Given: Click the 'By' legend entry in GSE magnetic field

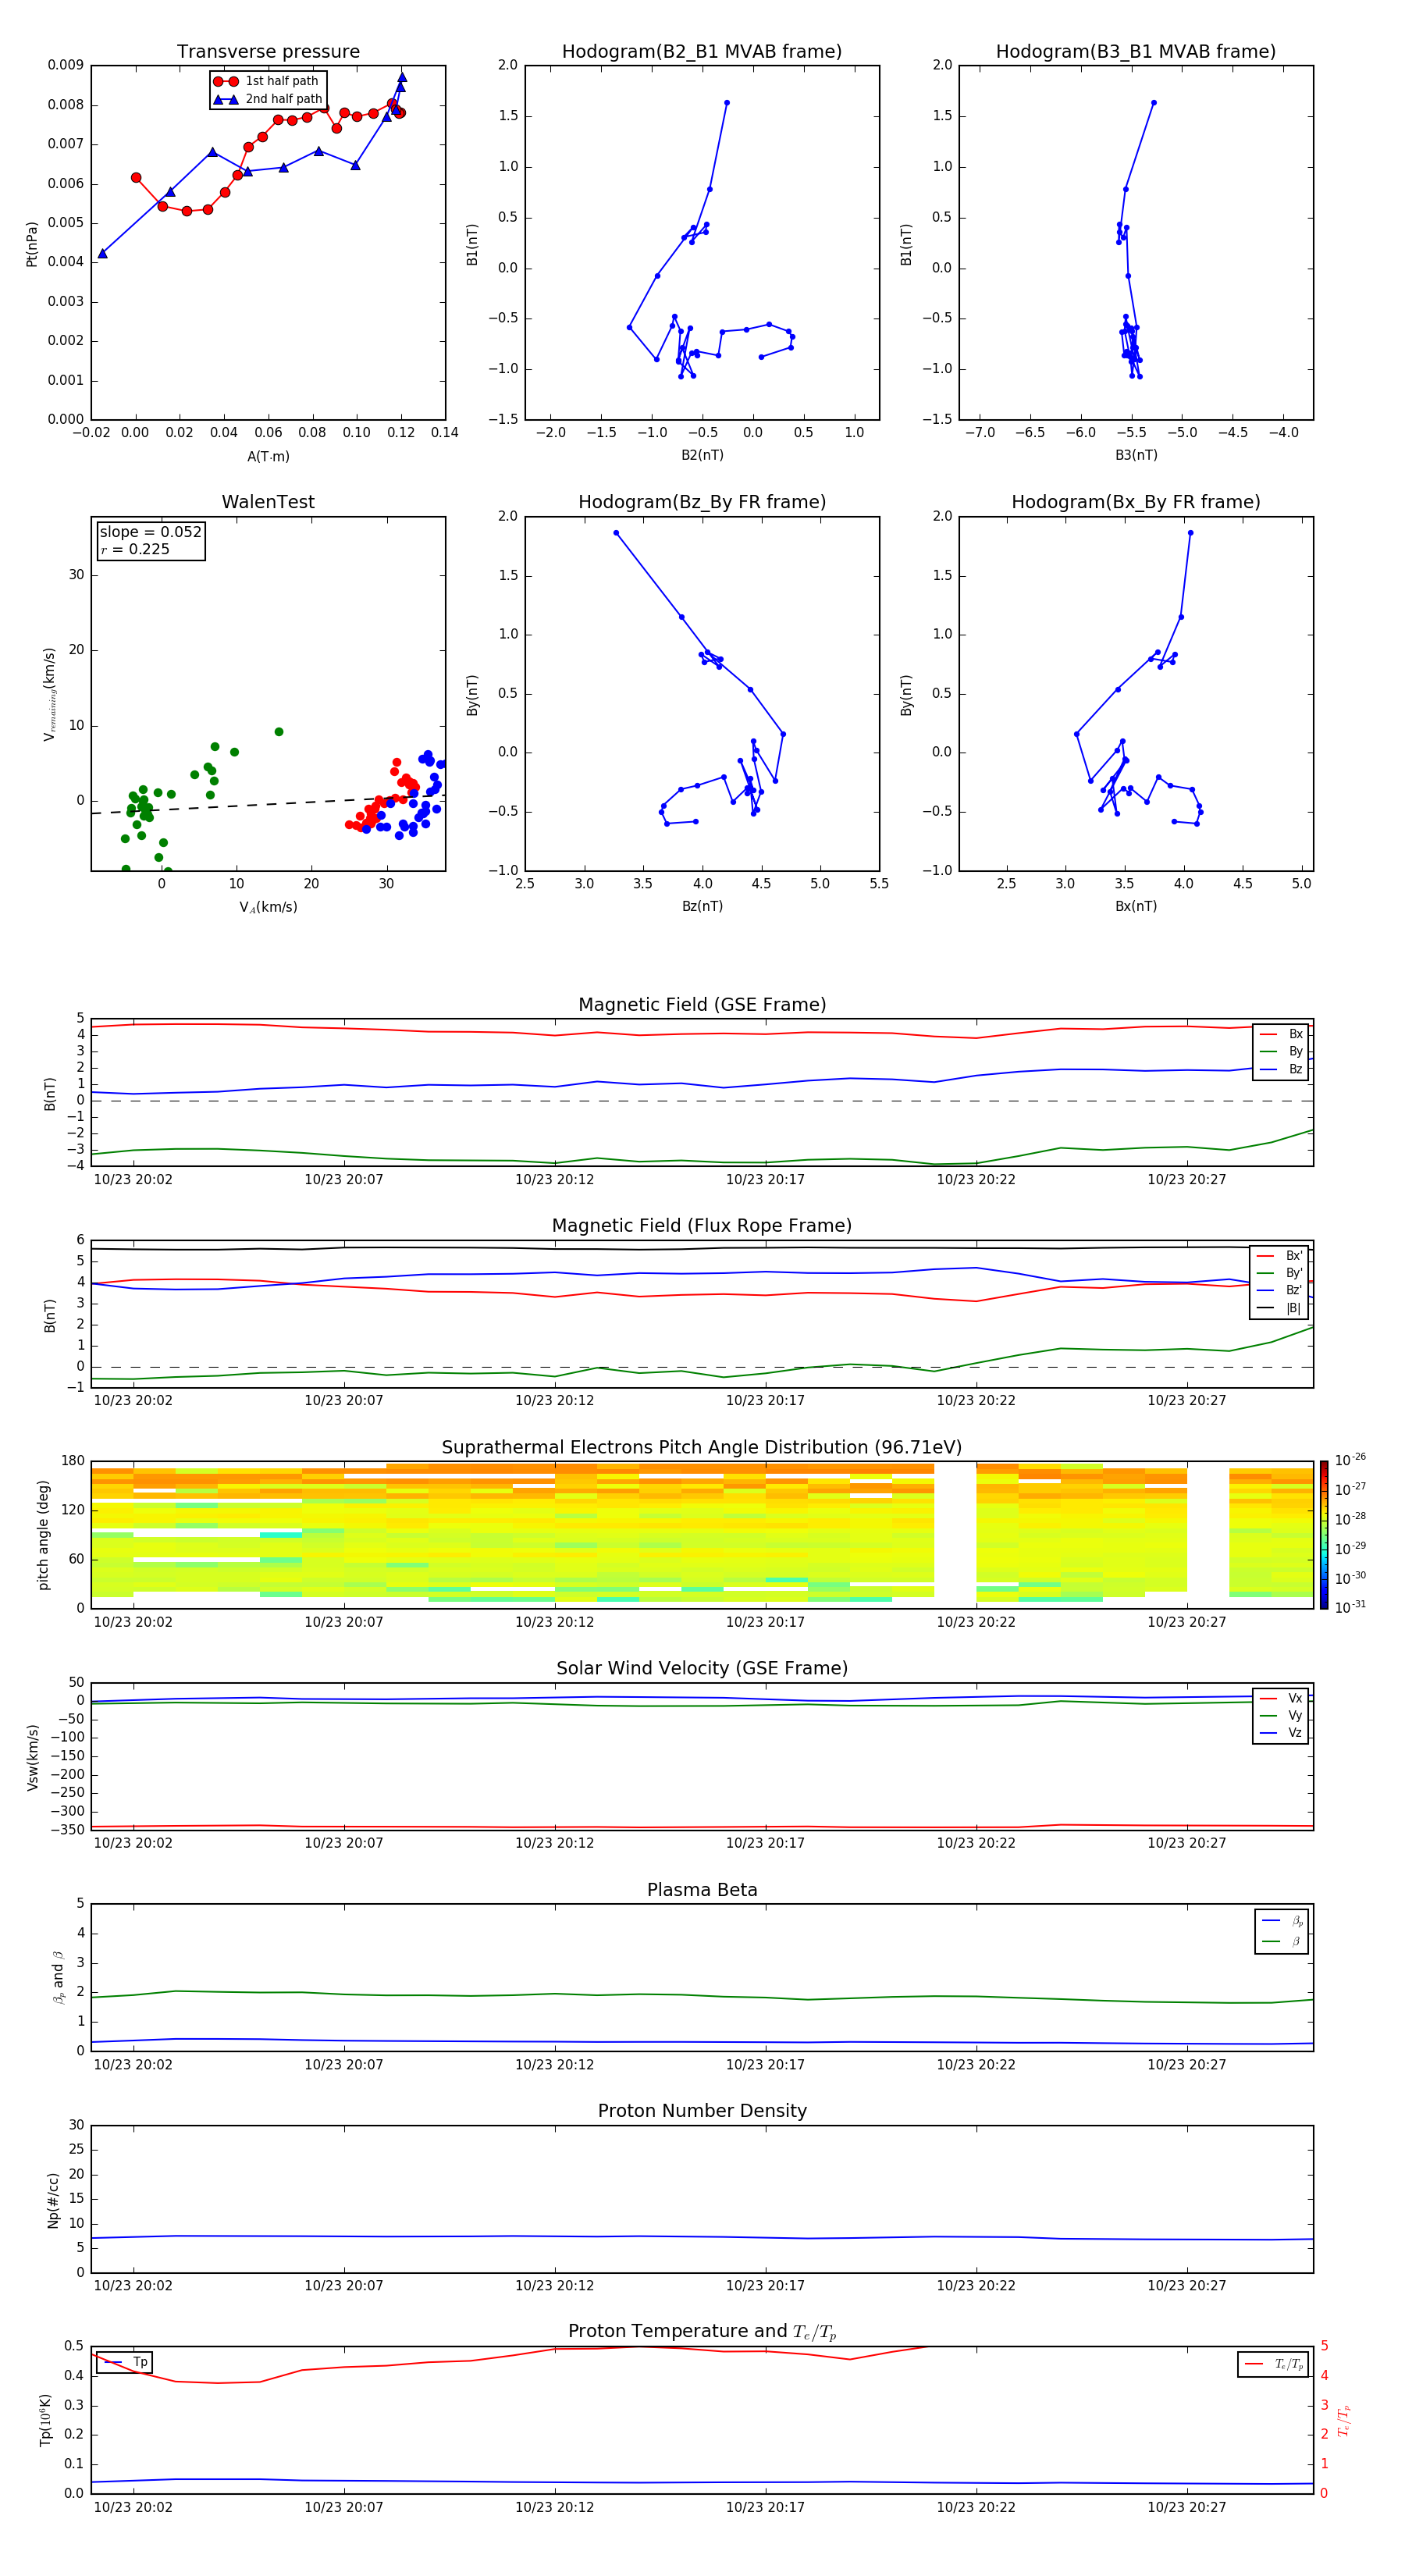Looking at the screenshot, I should [1282, 1051].
